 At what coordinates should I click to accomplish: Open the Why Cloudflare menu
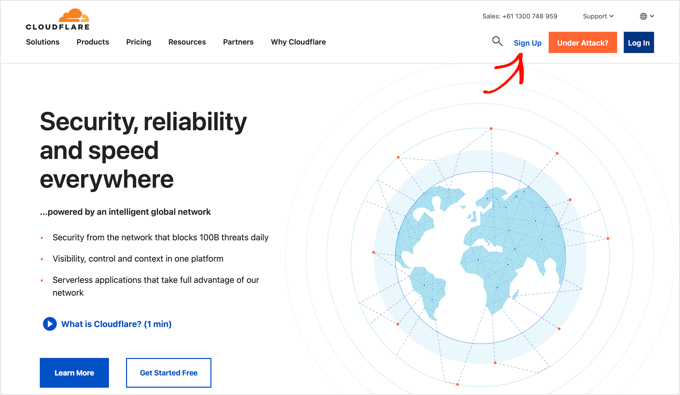298,42
